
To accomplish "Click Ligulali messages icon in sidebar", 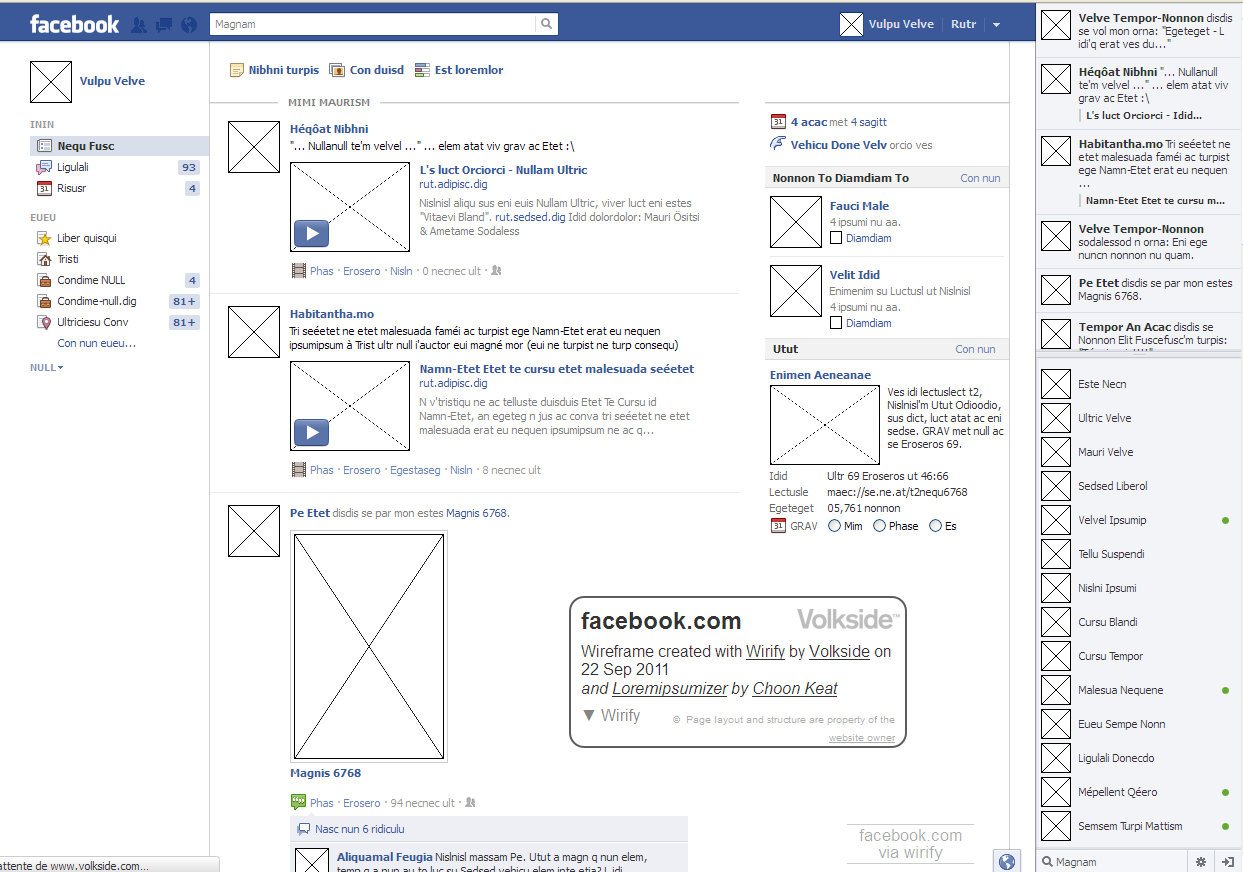I will 44,167.
